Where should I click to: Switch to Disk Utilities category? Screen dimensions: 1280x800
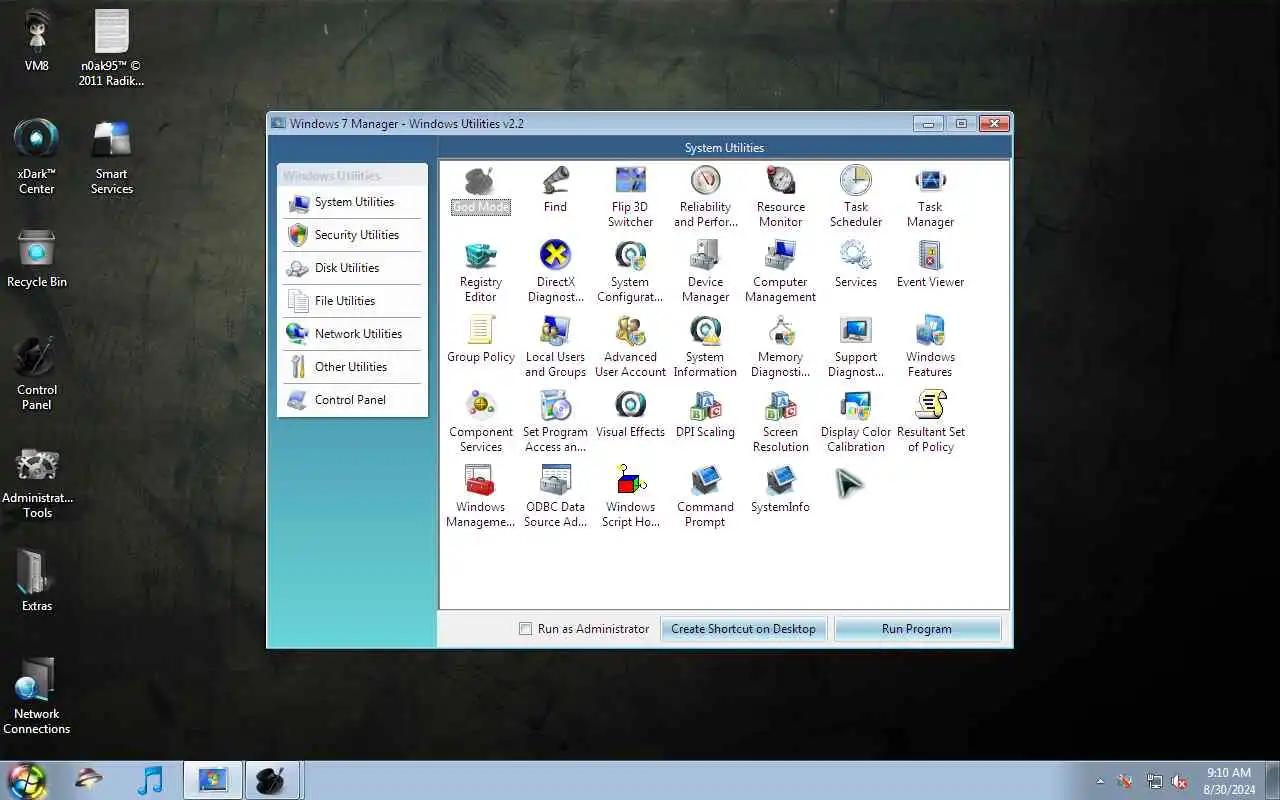[352, 268]
